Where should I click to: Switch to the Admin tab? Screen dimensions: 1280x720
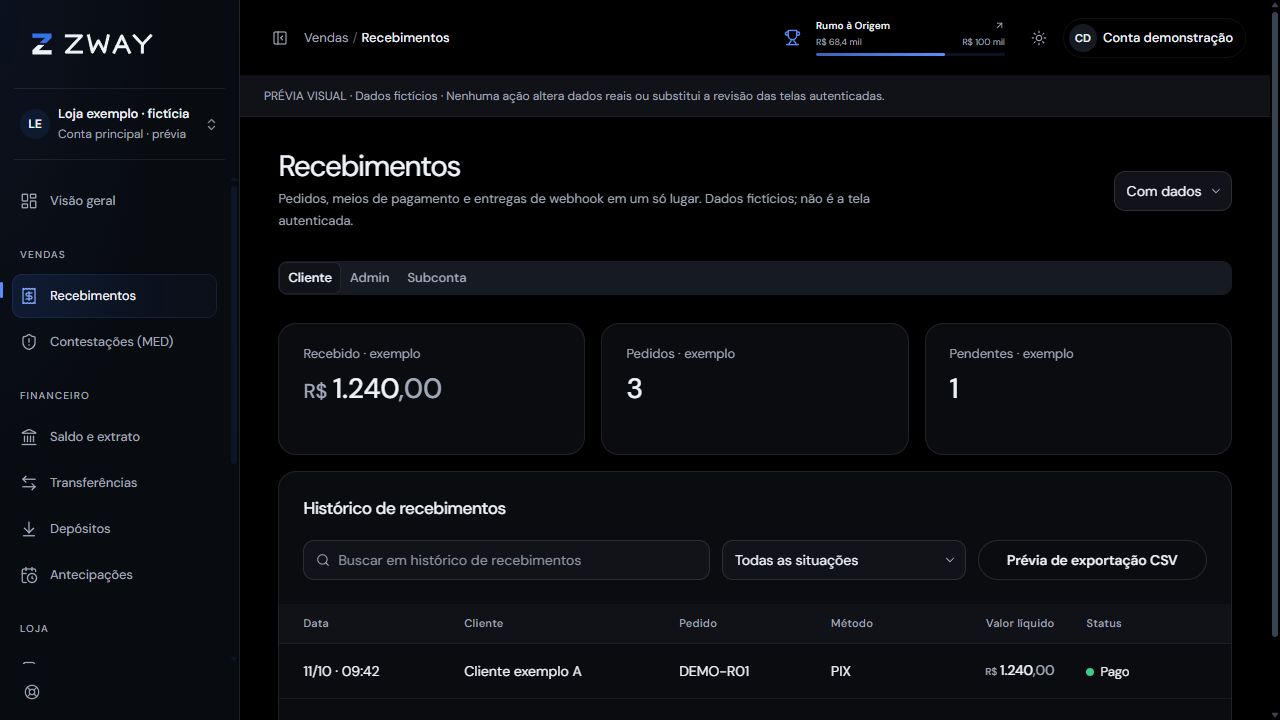(370, 278)
